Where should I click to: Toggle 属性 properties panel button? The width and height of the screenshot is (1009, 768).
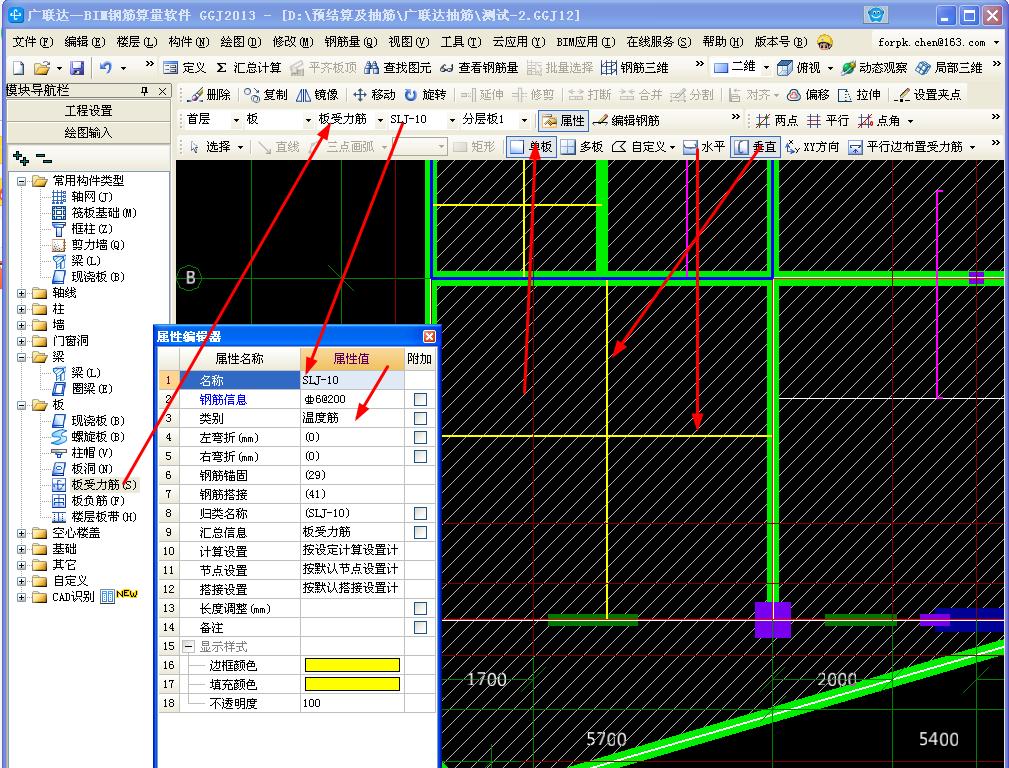click(564, 120)
